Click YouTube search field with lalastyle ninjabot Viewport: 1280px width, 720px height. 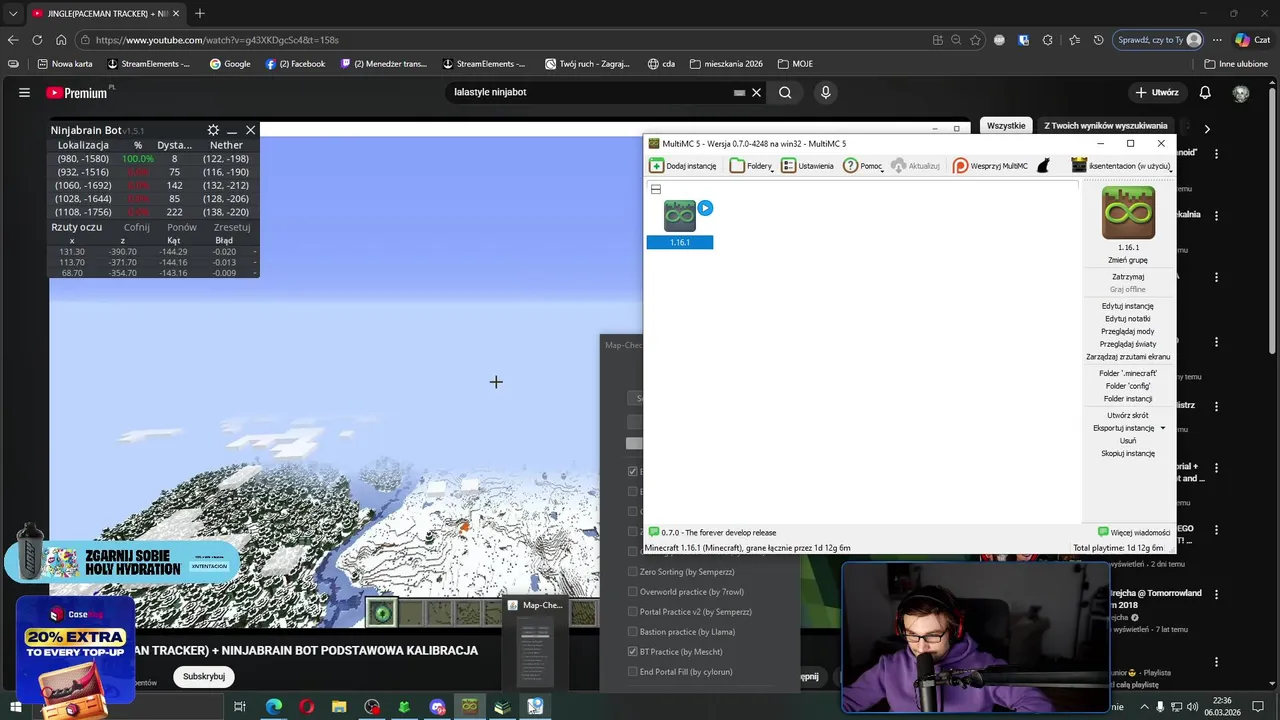(x=590, y=92)
